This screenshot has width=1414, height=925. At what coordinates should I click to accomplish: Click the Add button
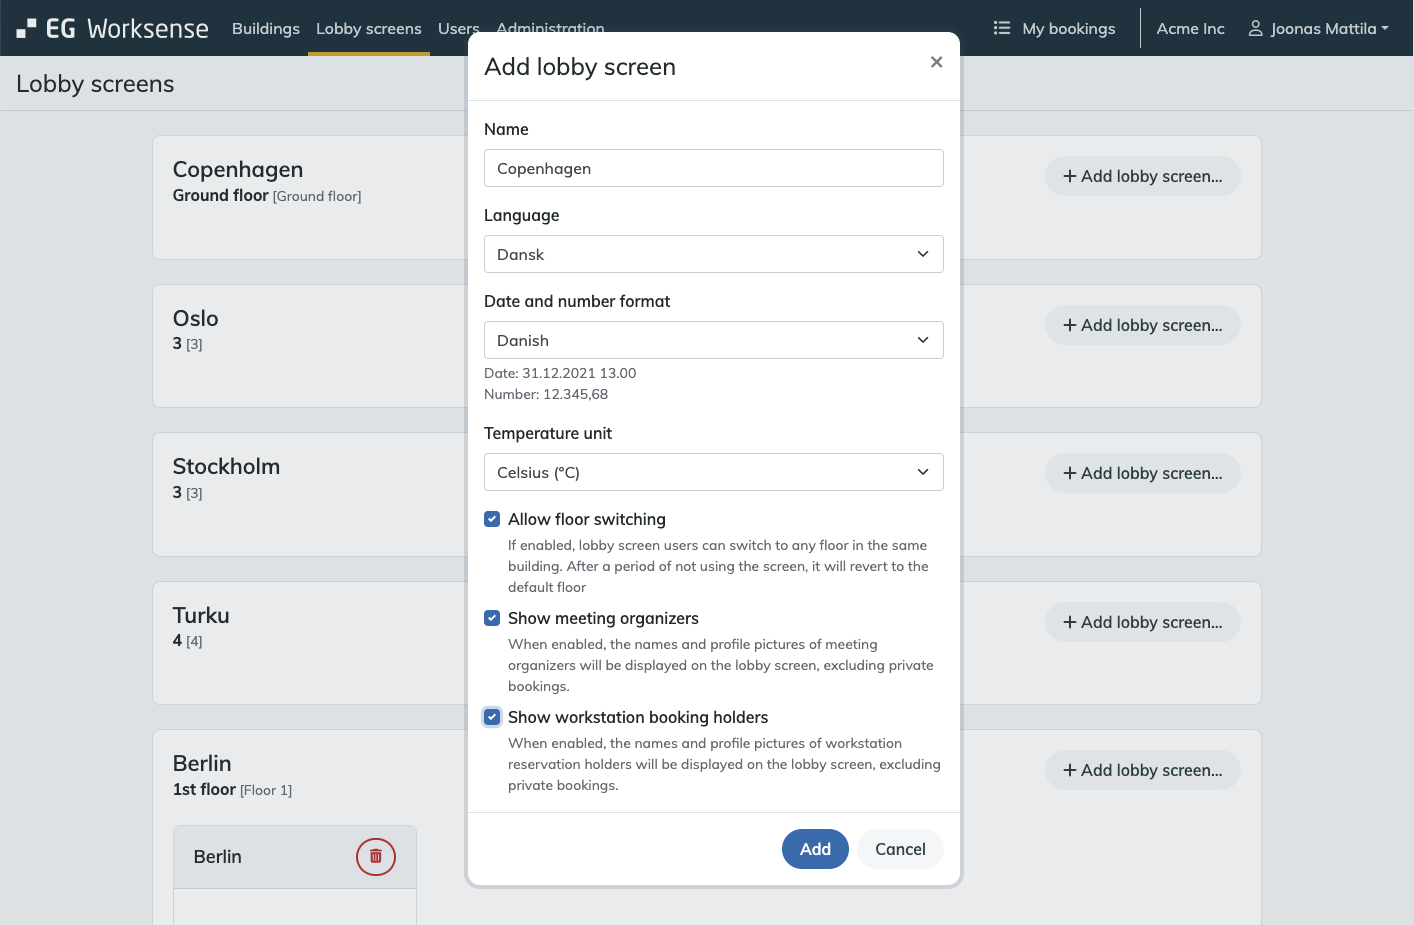(x=814, y=849)
